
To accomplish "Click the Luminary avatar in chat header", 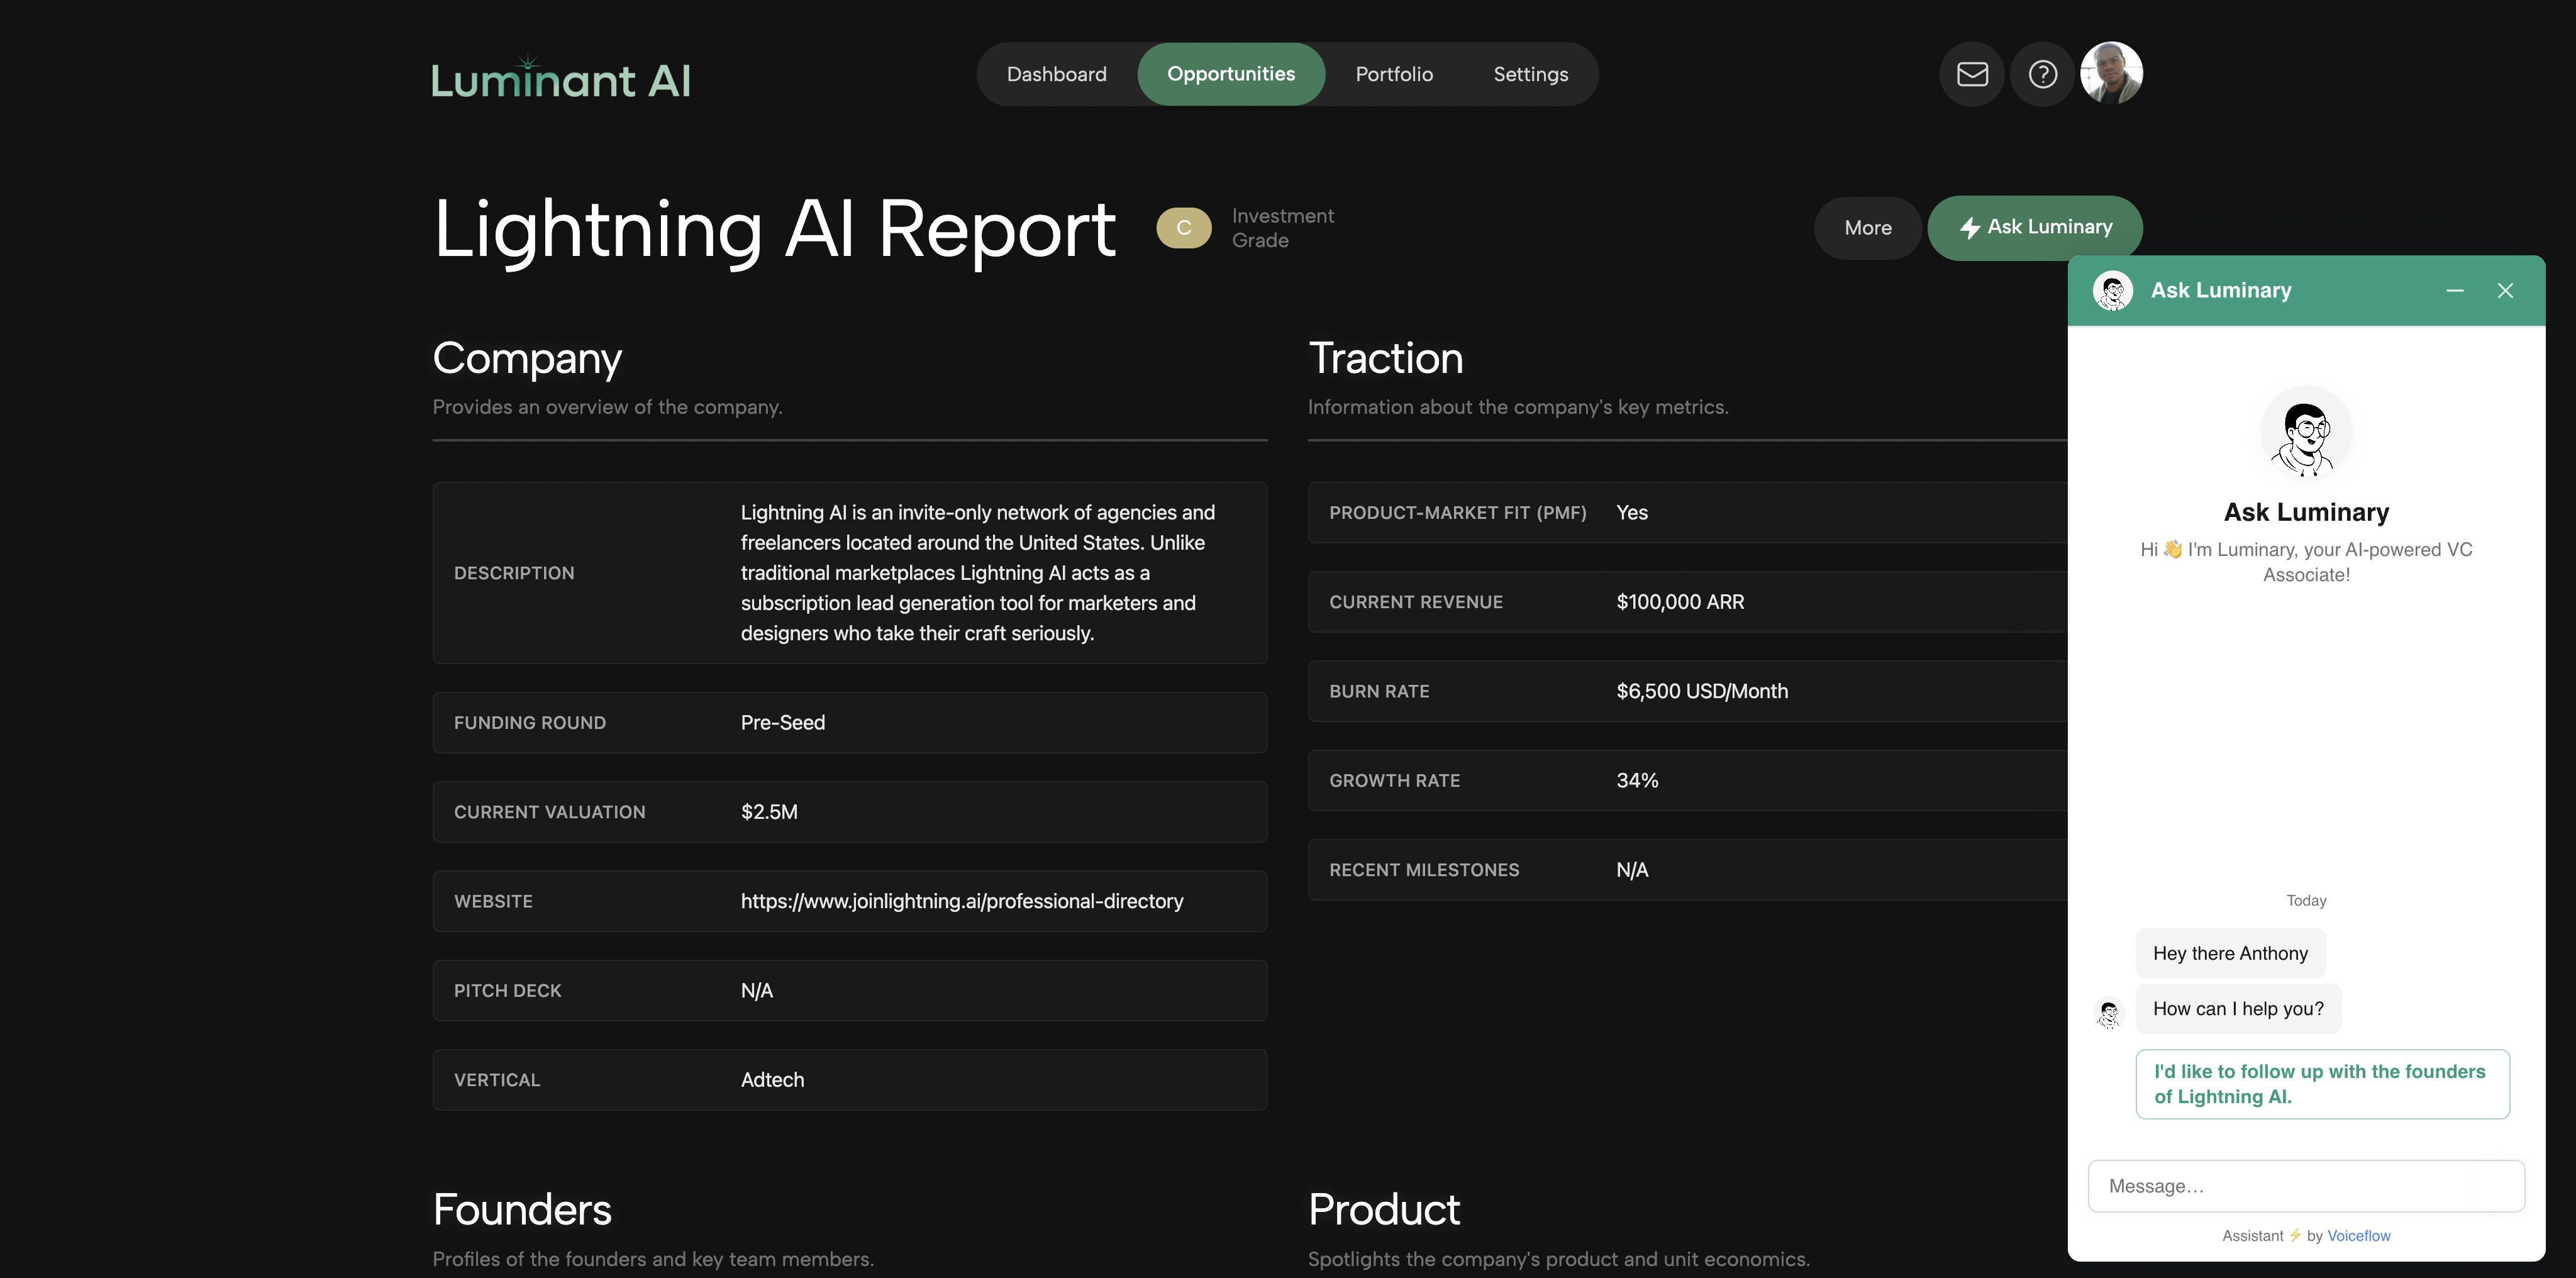I will click(2113, 291).
